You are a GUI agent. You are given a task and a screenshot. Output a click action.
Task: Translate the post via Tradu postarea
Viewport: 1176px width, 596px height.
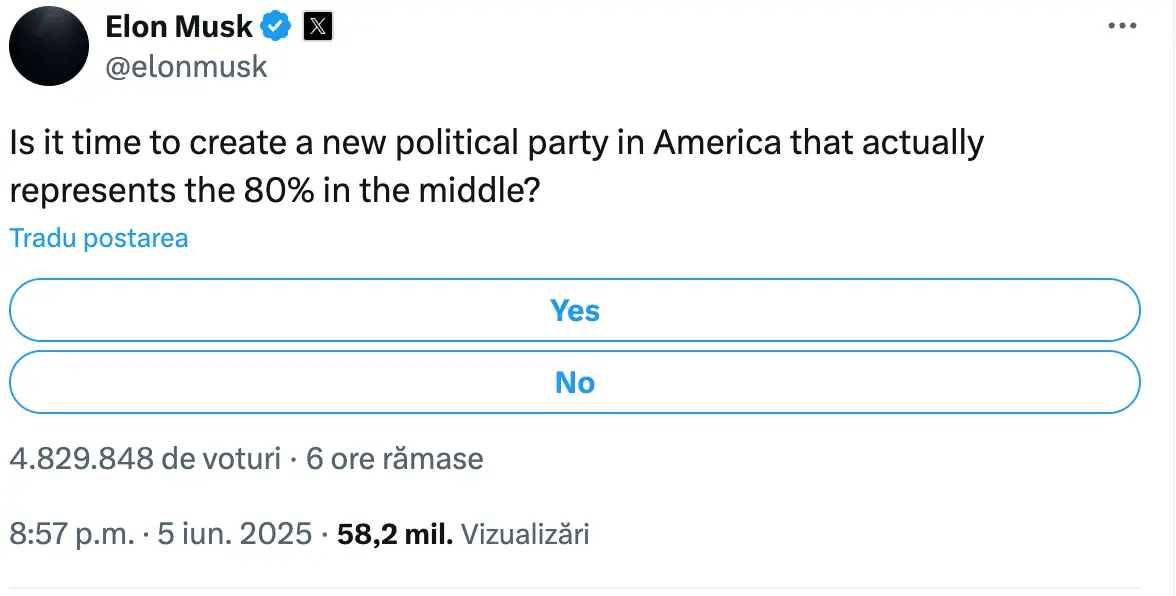click(98, 238)
